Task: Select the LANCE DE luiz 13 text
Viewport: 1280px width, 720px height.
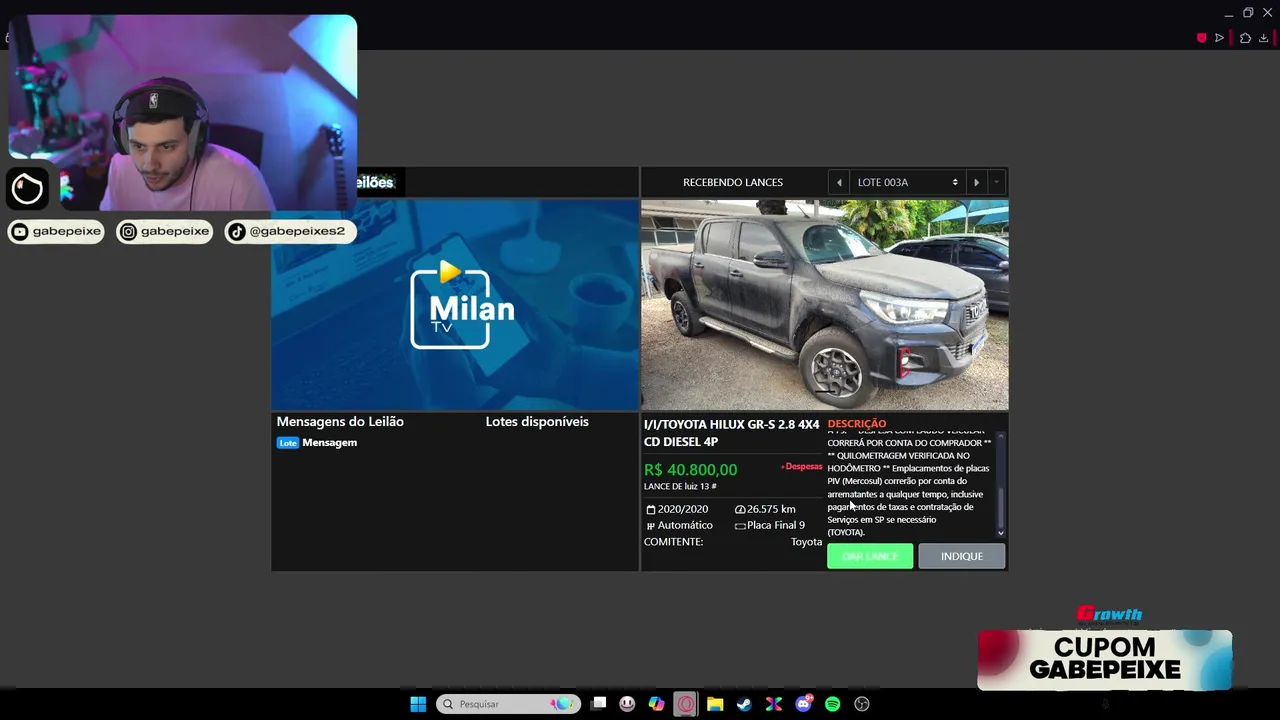Action: (680, 486)
